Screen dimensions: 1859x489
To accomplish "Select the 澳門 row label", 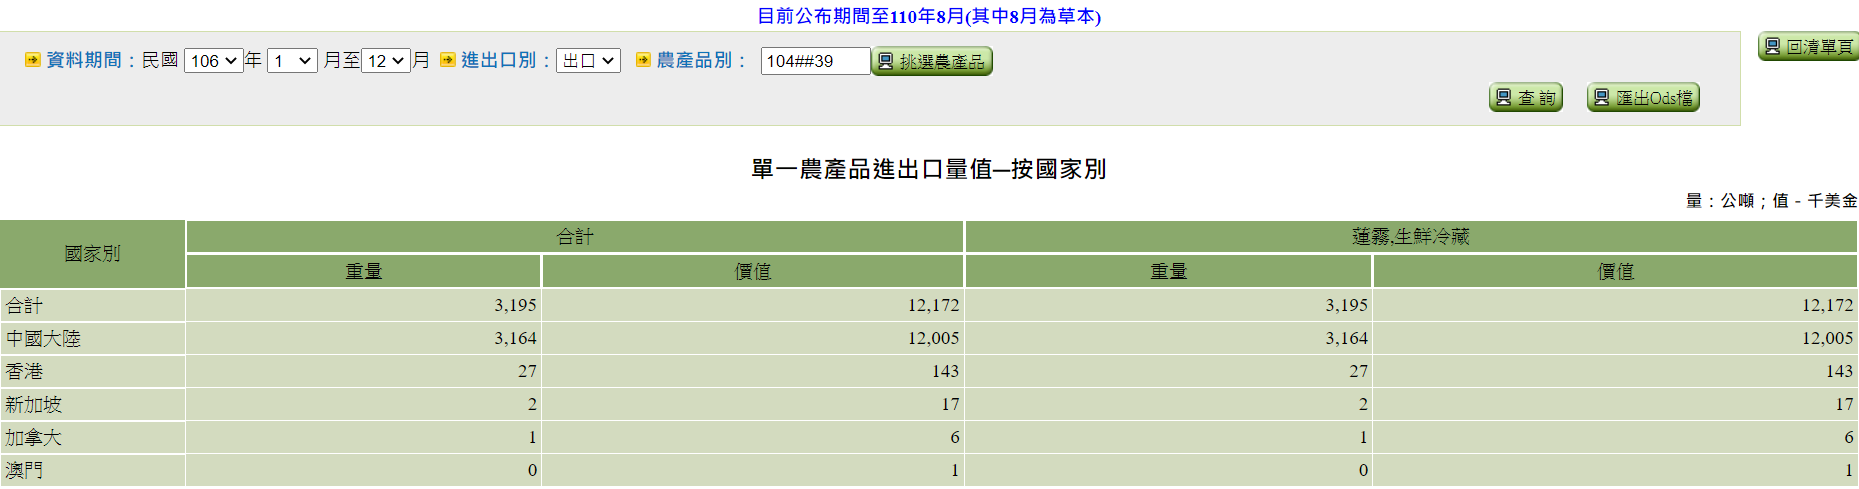I will point(25,470).
